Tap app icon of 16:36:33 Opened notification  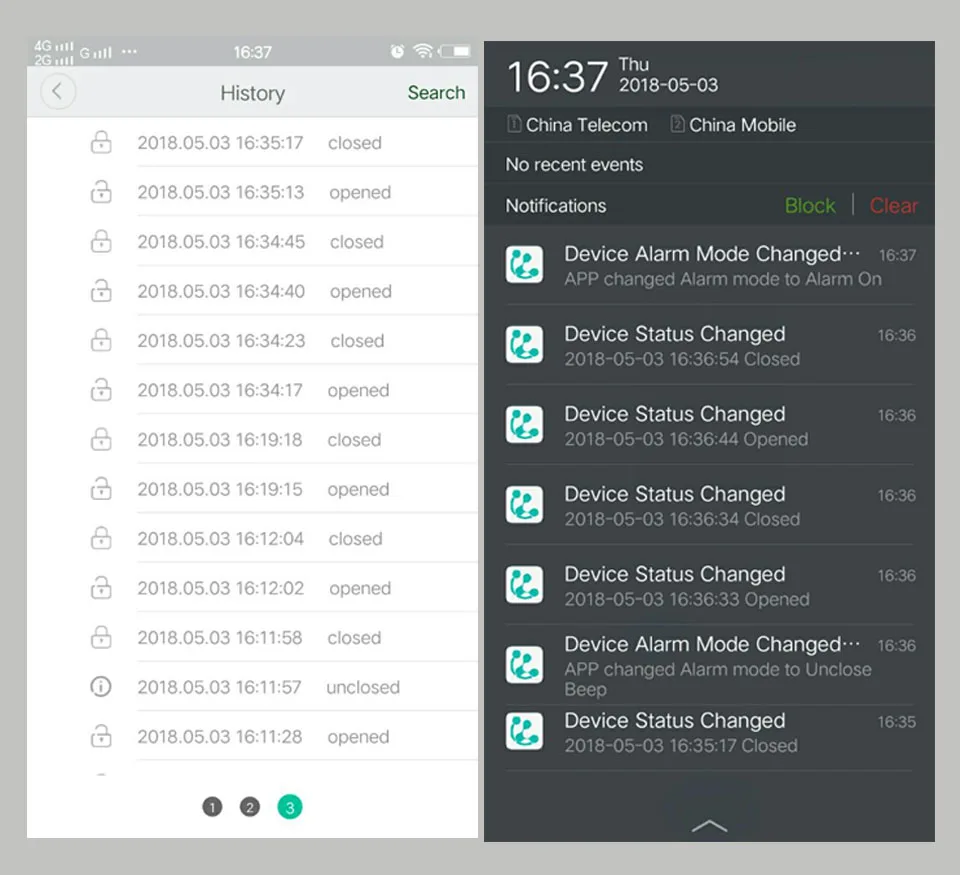pyautogui.click(x=524, y=584)
